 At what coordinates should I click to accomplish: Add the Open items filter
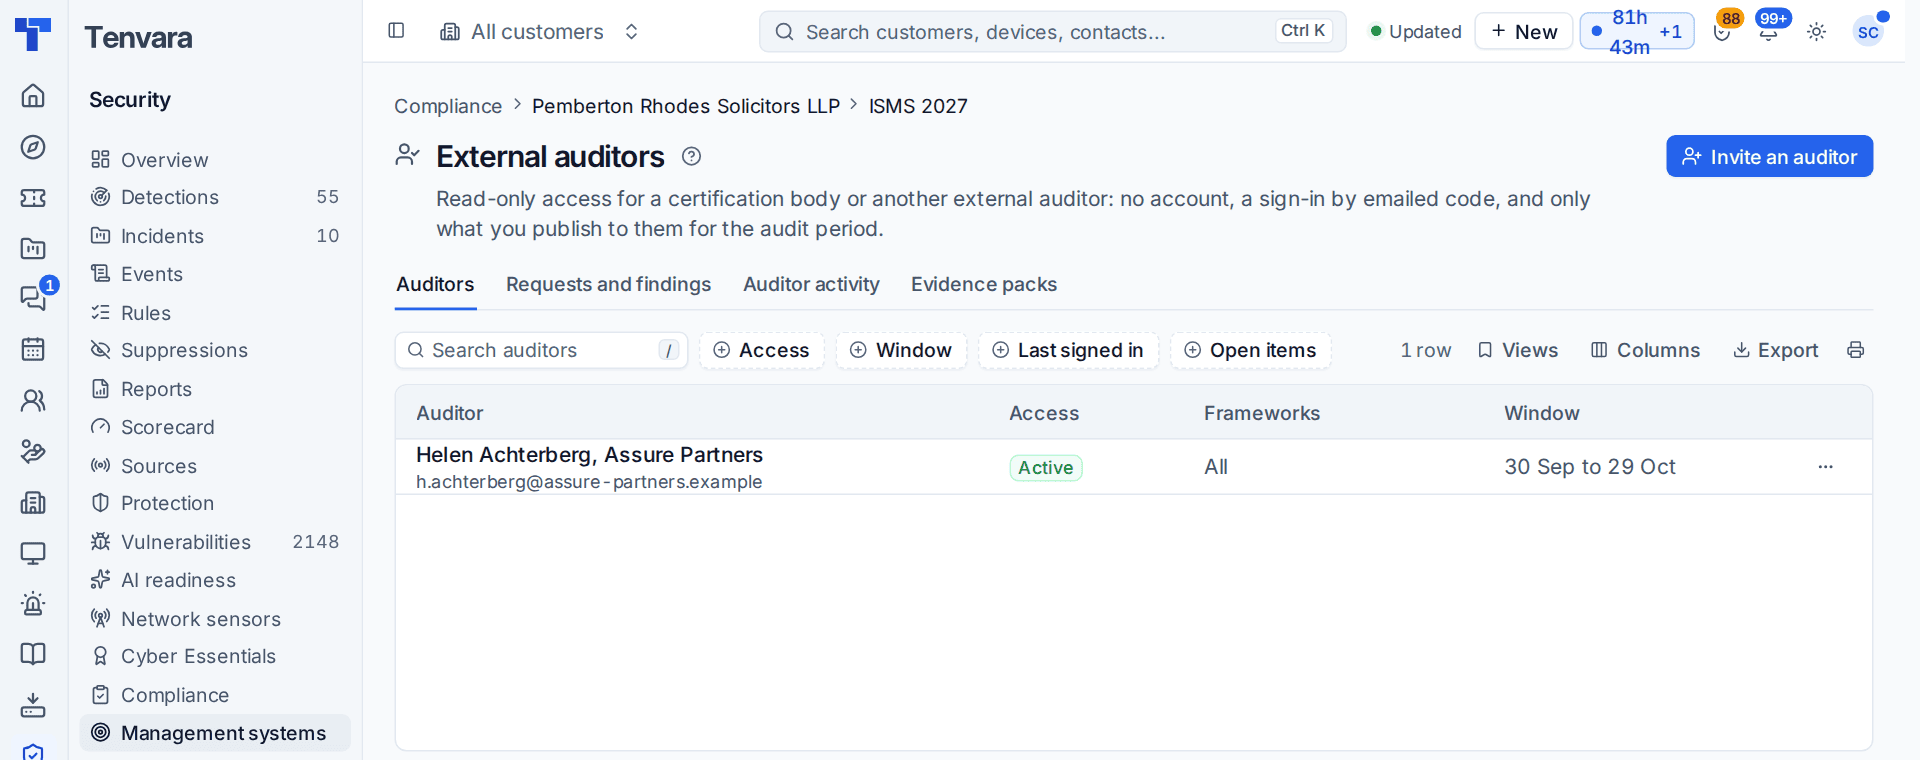[x=1250, y=350]
